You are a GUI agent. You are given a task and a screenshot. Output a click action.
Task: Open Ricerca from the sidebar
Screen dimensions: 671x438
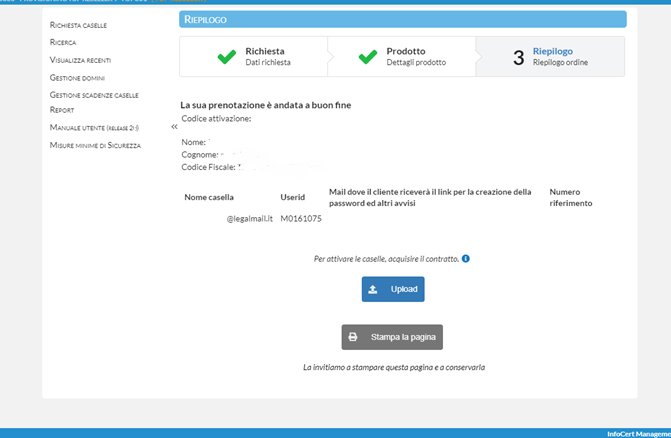point(63,42)
